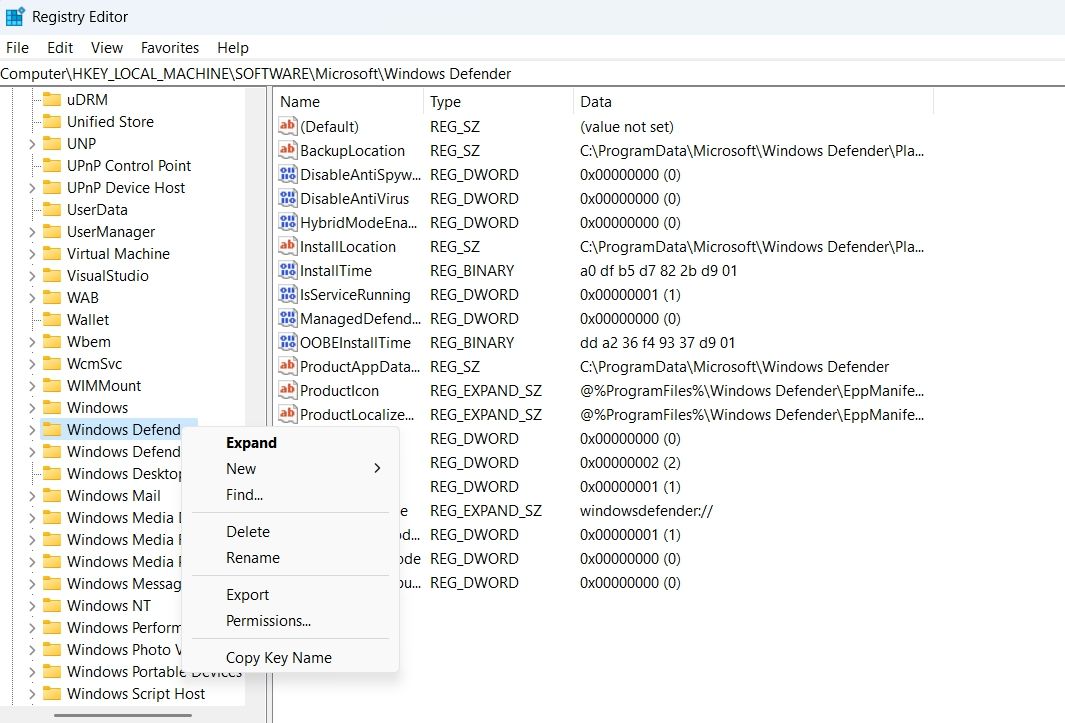Image resolution: width=1065 pixels, height=723 pixels.
Task: Click the windowsdefender:// data value
Action: point(646,510)
